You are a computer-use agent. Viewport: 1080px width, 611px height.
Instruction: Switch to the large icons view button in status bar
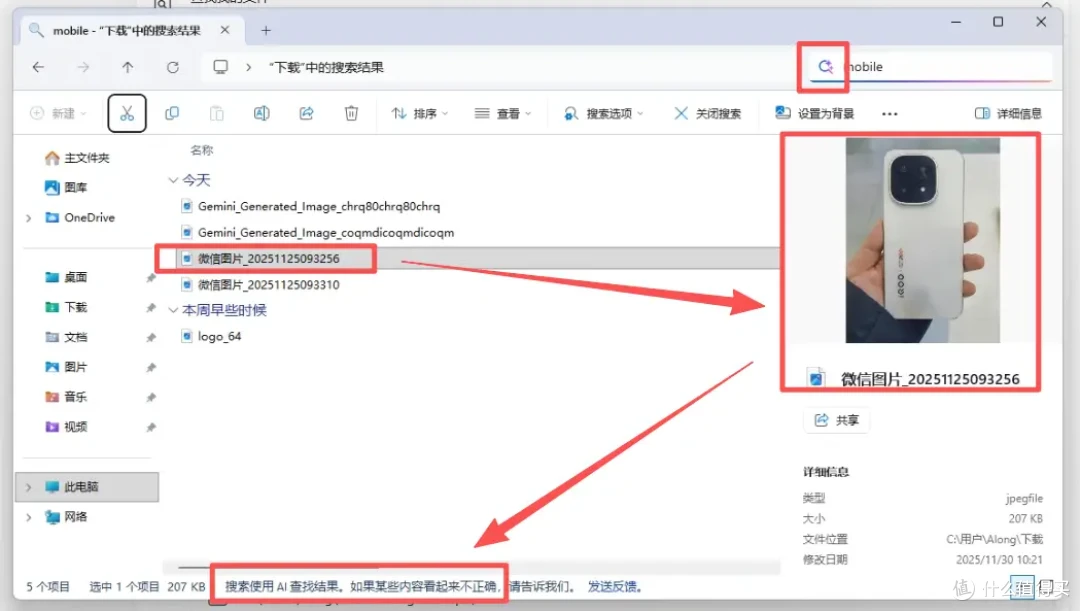coord(1046,587)
